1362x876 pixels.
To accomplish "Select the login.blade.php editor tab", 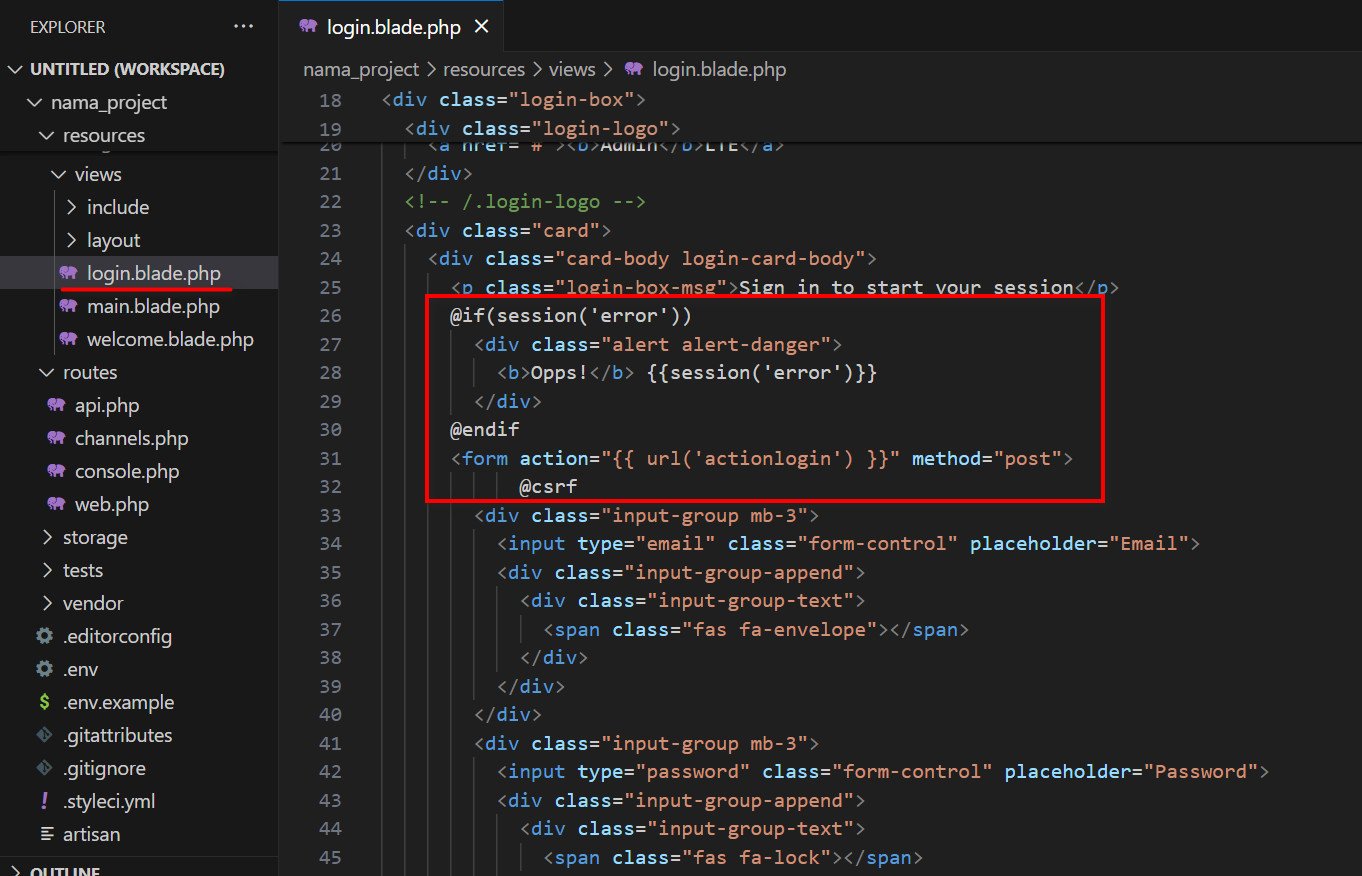I will click(394, 27).
